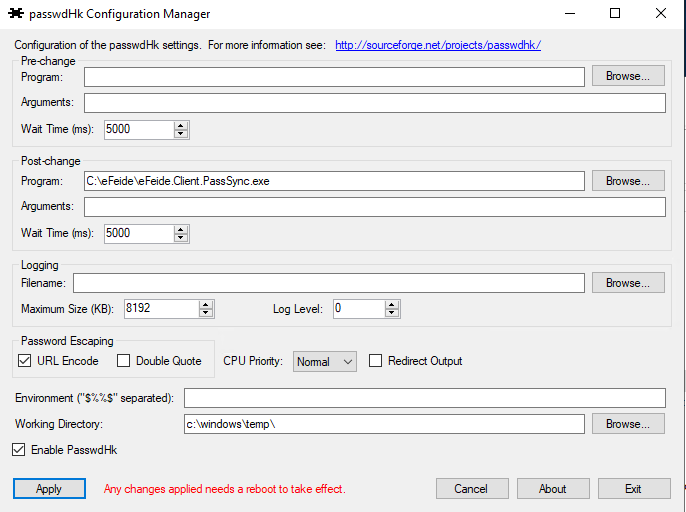The image size is (686, 512).
Task: Click the passwdHk app icon in title bar
Action: [15, 14]
